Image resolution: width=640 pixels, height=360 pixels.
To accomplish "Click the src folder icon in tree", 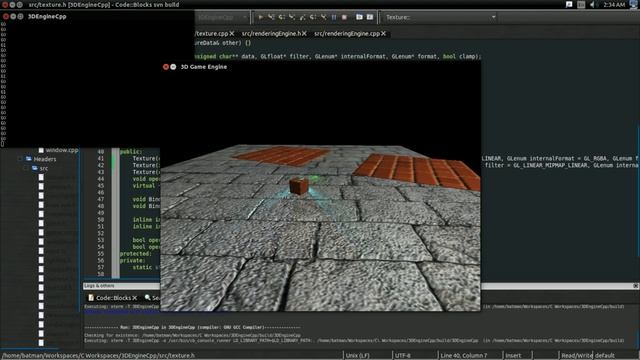I will pyautogui.click(x=35, y=168).
